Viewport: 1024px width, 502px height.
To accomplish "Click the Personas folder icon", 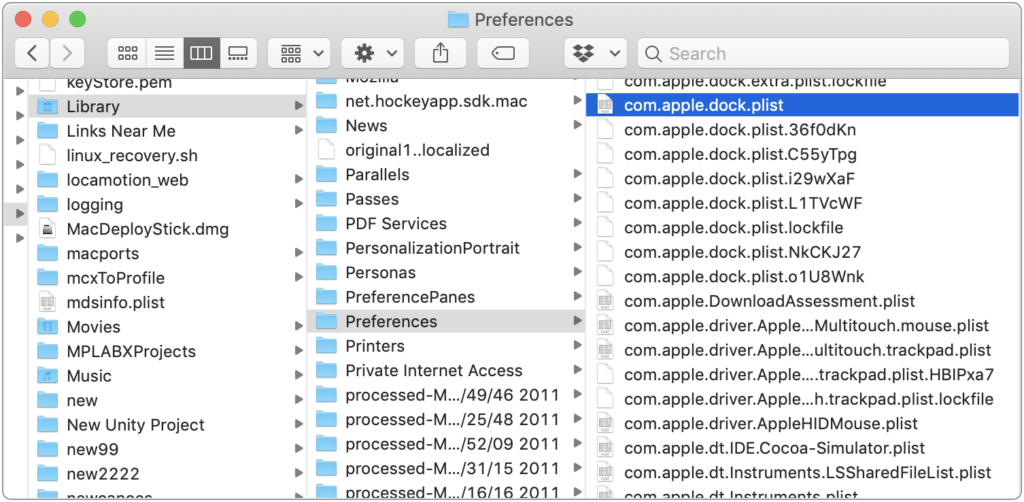I will click(327, 272).
